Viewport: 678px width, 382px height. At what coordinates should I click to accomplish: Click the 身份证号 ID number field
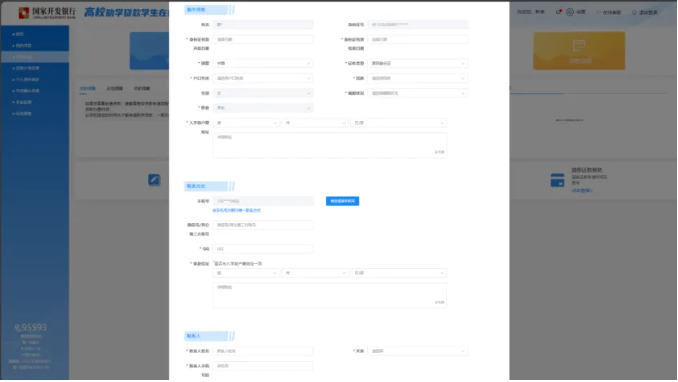pyautogui.click(x=418, y=25)
